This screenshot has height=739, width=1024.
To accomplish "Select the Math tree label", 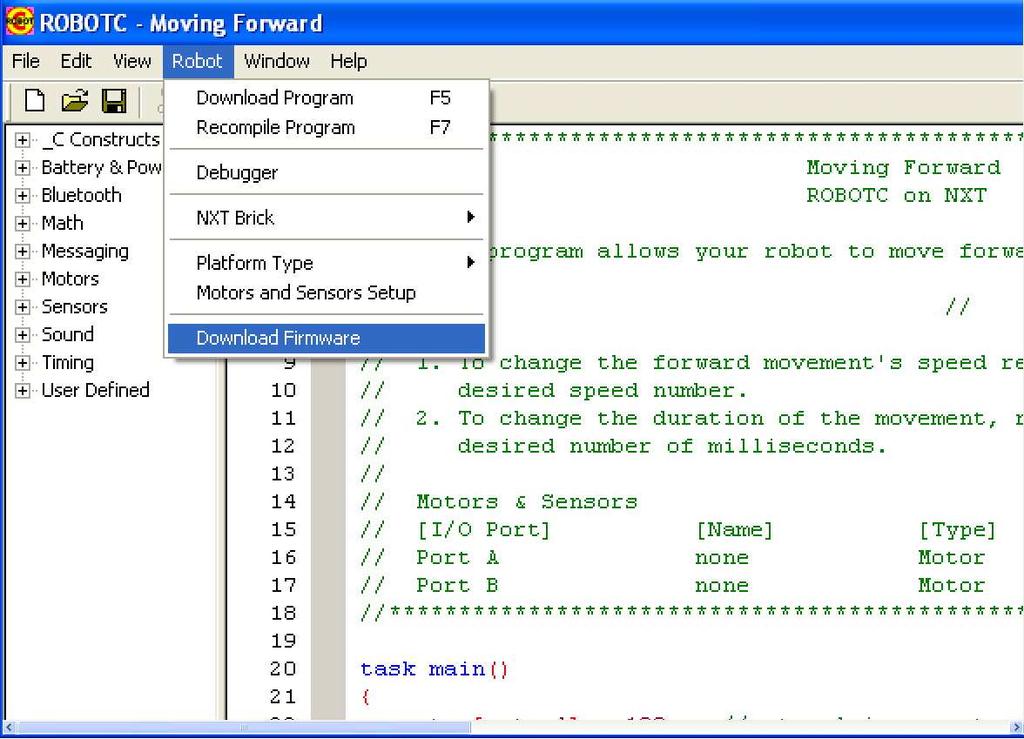I will tap(62, 223).
